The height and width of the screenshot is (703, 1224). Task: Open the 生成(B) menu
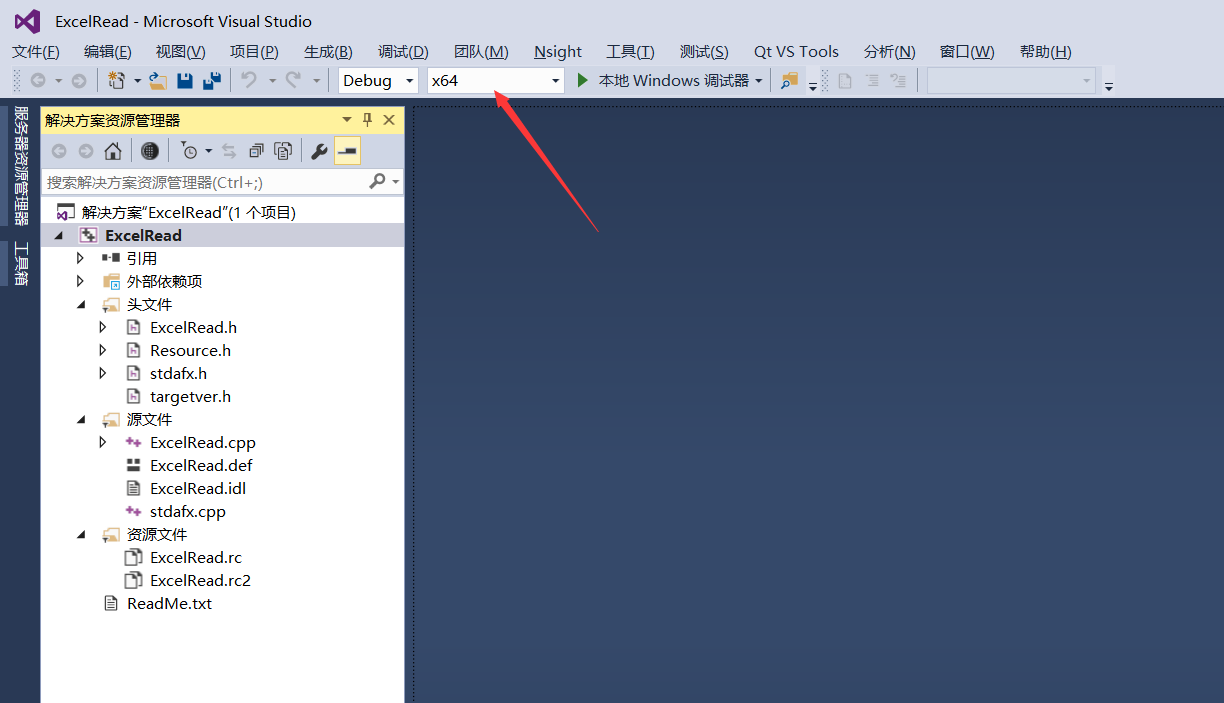point(328,52)
